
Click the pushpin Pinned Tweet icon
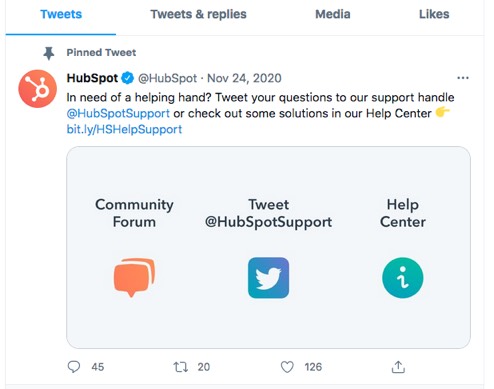coord(49,53)
